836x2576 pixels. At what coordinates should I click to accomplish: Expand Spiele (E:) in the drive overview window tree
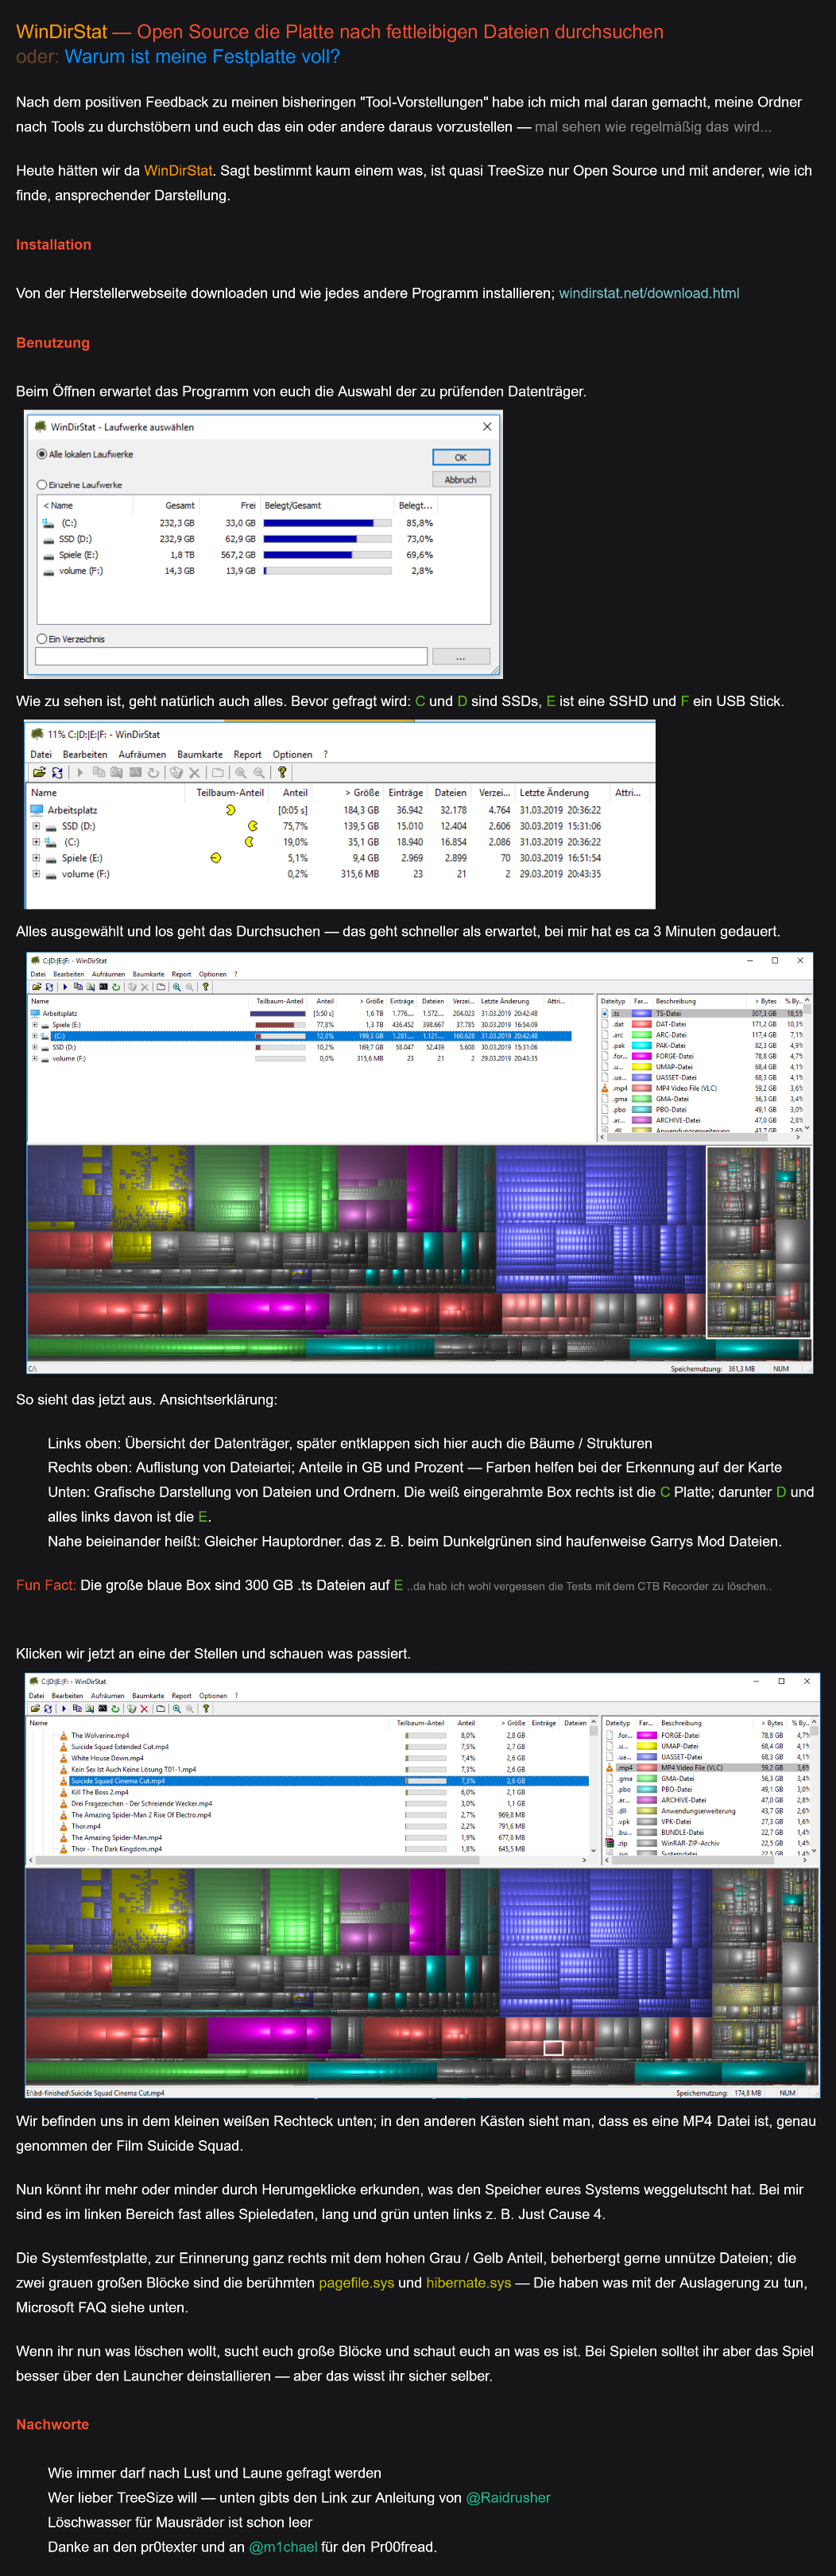tap(34, 1024)
